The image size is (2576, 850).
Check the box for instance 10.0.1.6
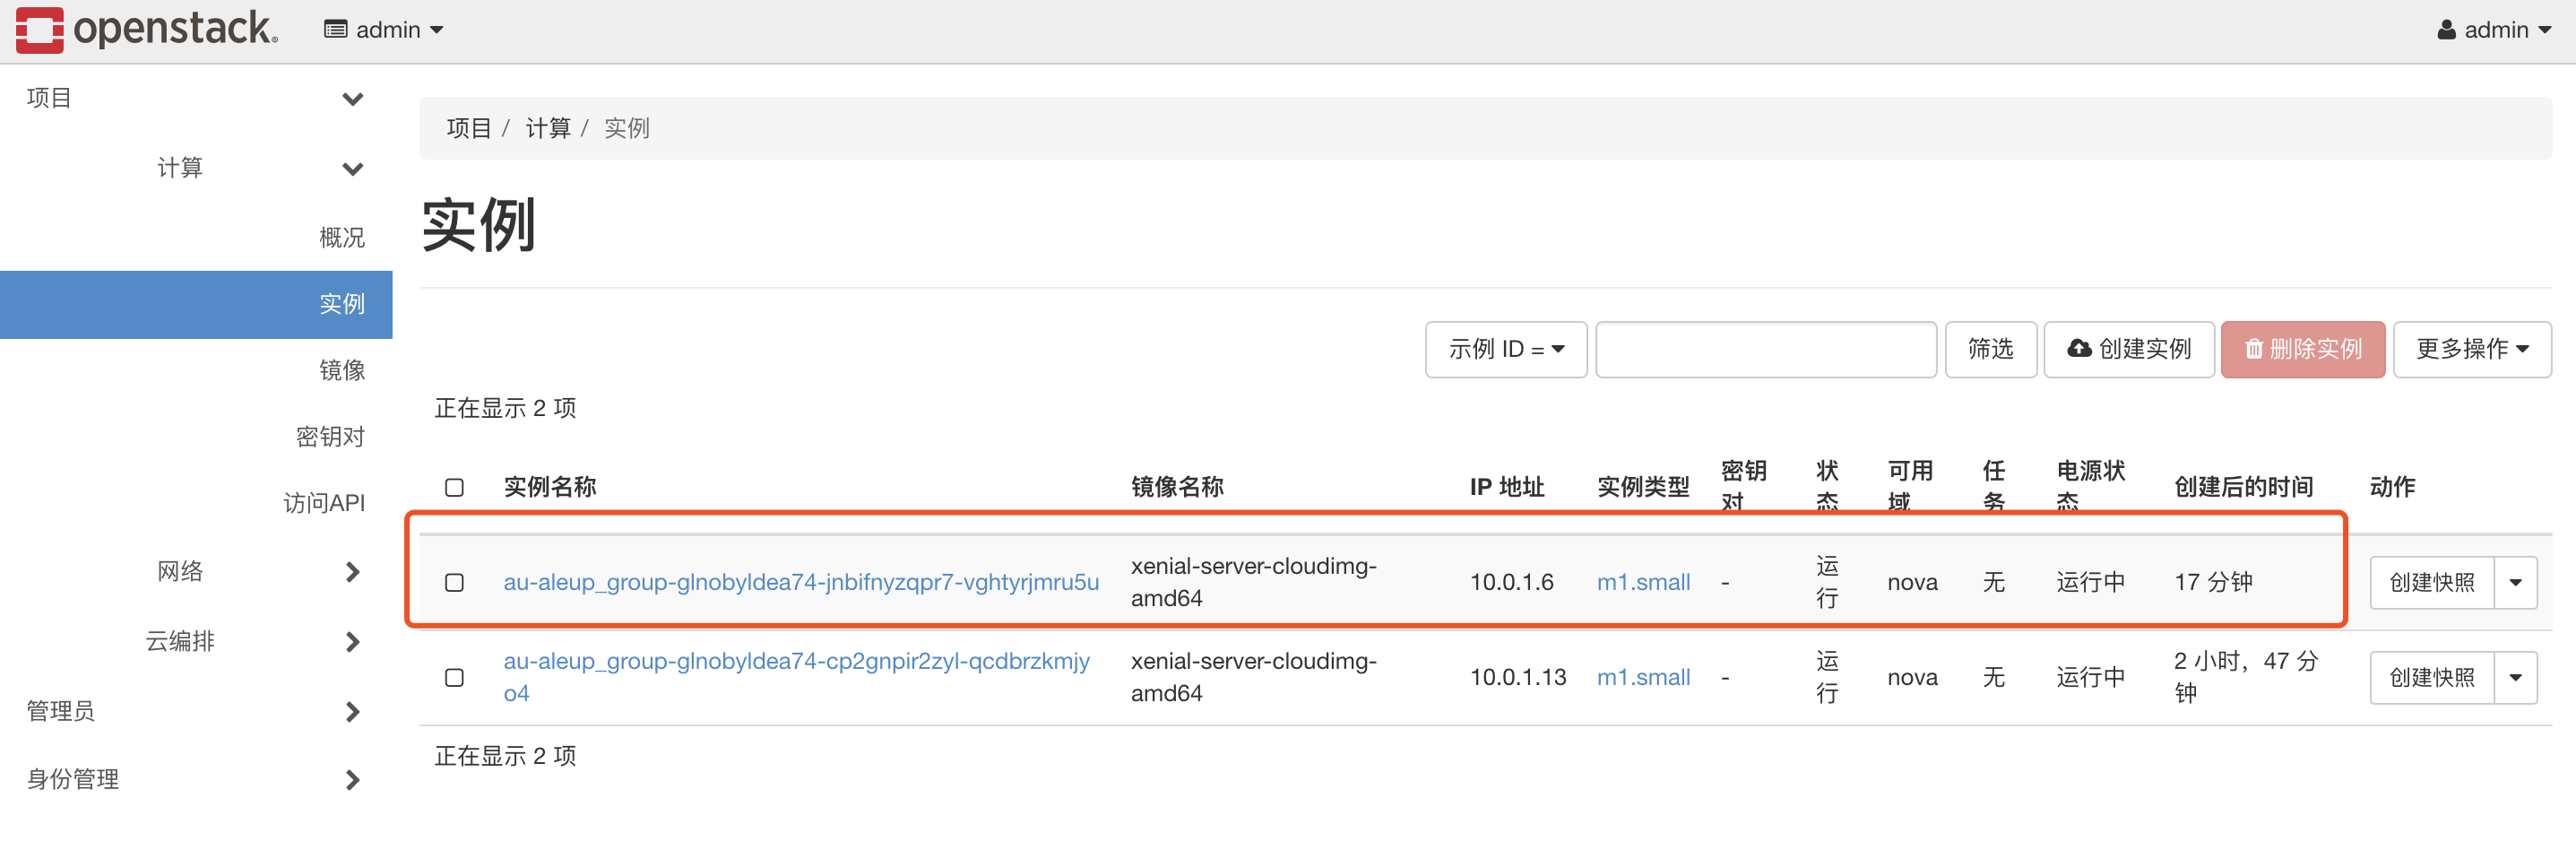(454, 583)
